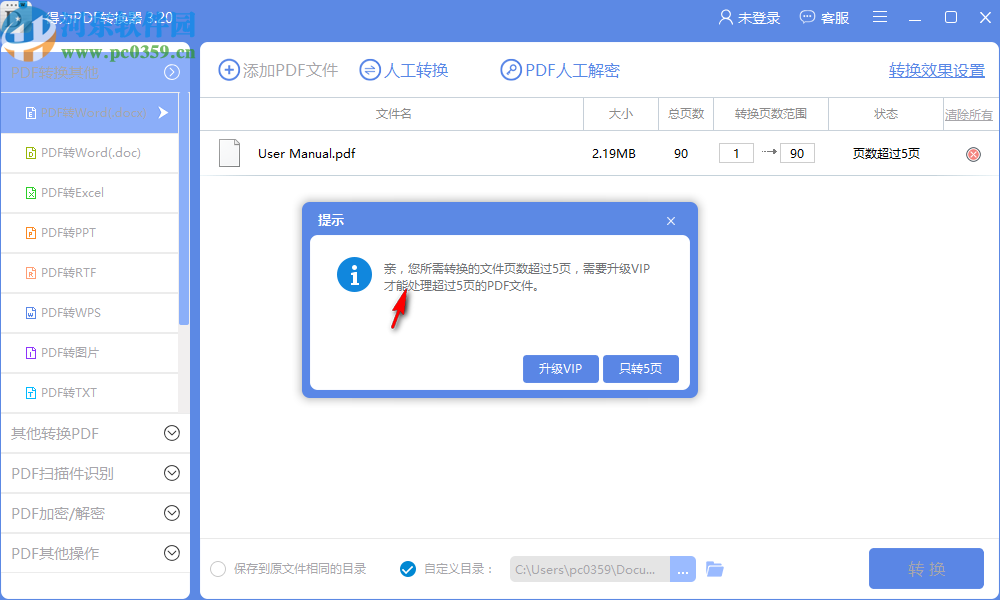Open 转换效果设置 conversion settings link
Screen dimensions: 1000x600
tap(936, 70)
